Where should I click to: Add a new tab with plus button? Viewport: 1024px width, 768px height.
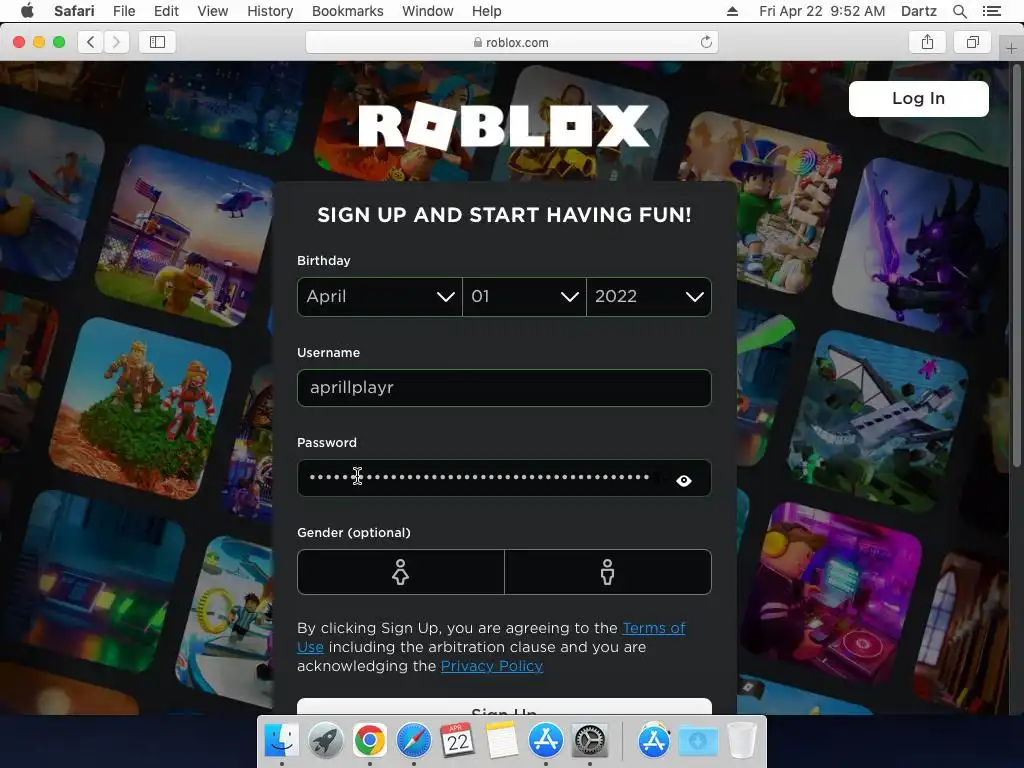pos(1011,49)
